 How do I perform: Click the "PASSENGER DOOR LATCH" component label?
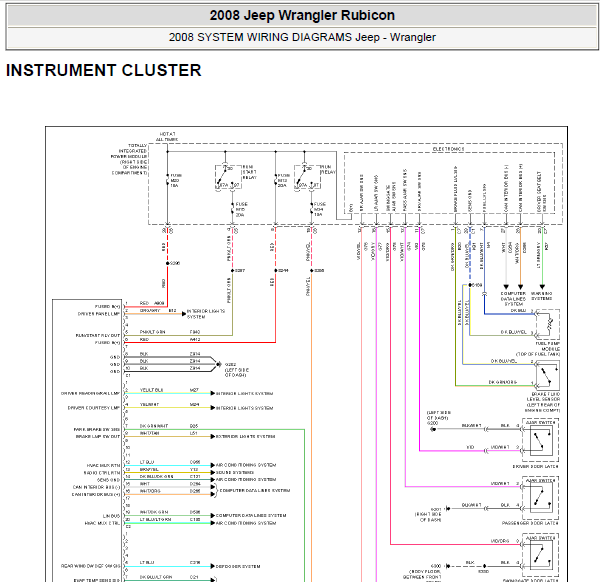[530, 523]
